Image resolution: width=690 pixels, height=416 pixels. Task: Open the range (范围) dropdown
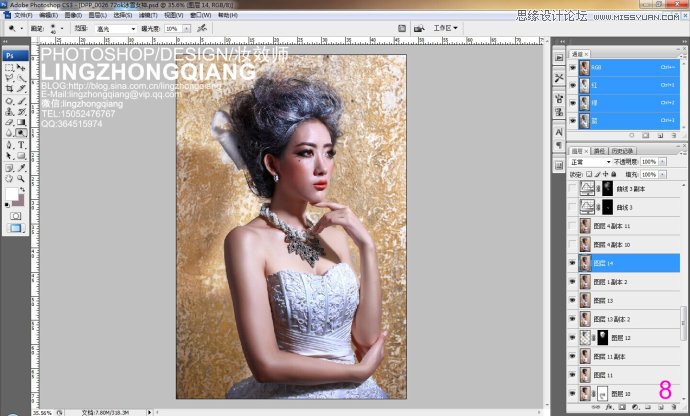(x=116, y=29)
